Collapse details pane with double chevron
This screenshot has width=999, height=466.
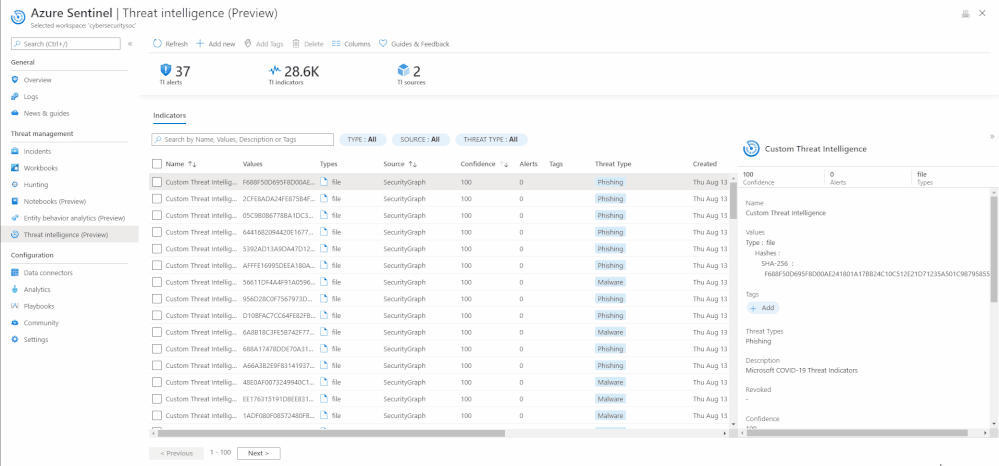click(991, 136)
